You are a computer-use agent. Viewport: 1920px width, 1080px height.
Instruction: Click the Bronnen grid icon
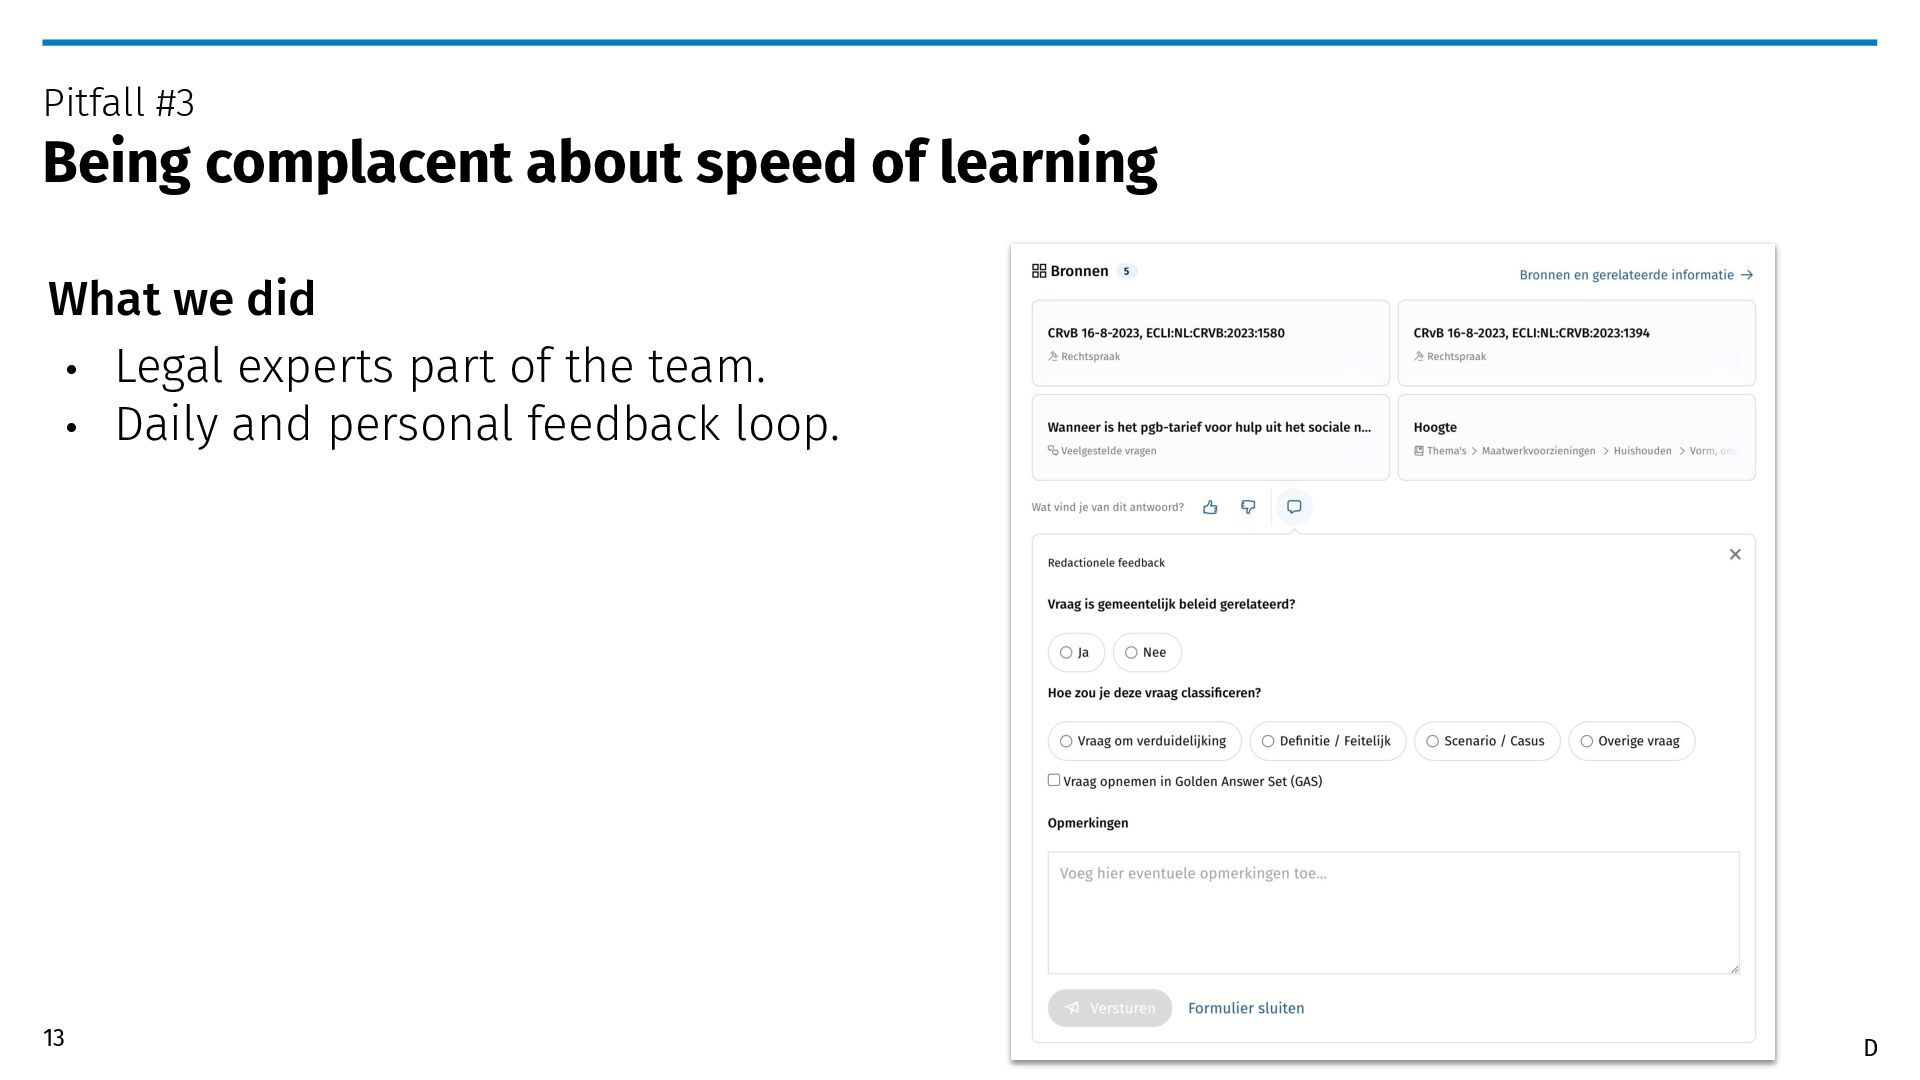click(x=1039, y=271)
